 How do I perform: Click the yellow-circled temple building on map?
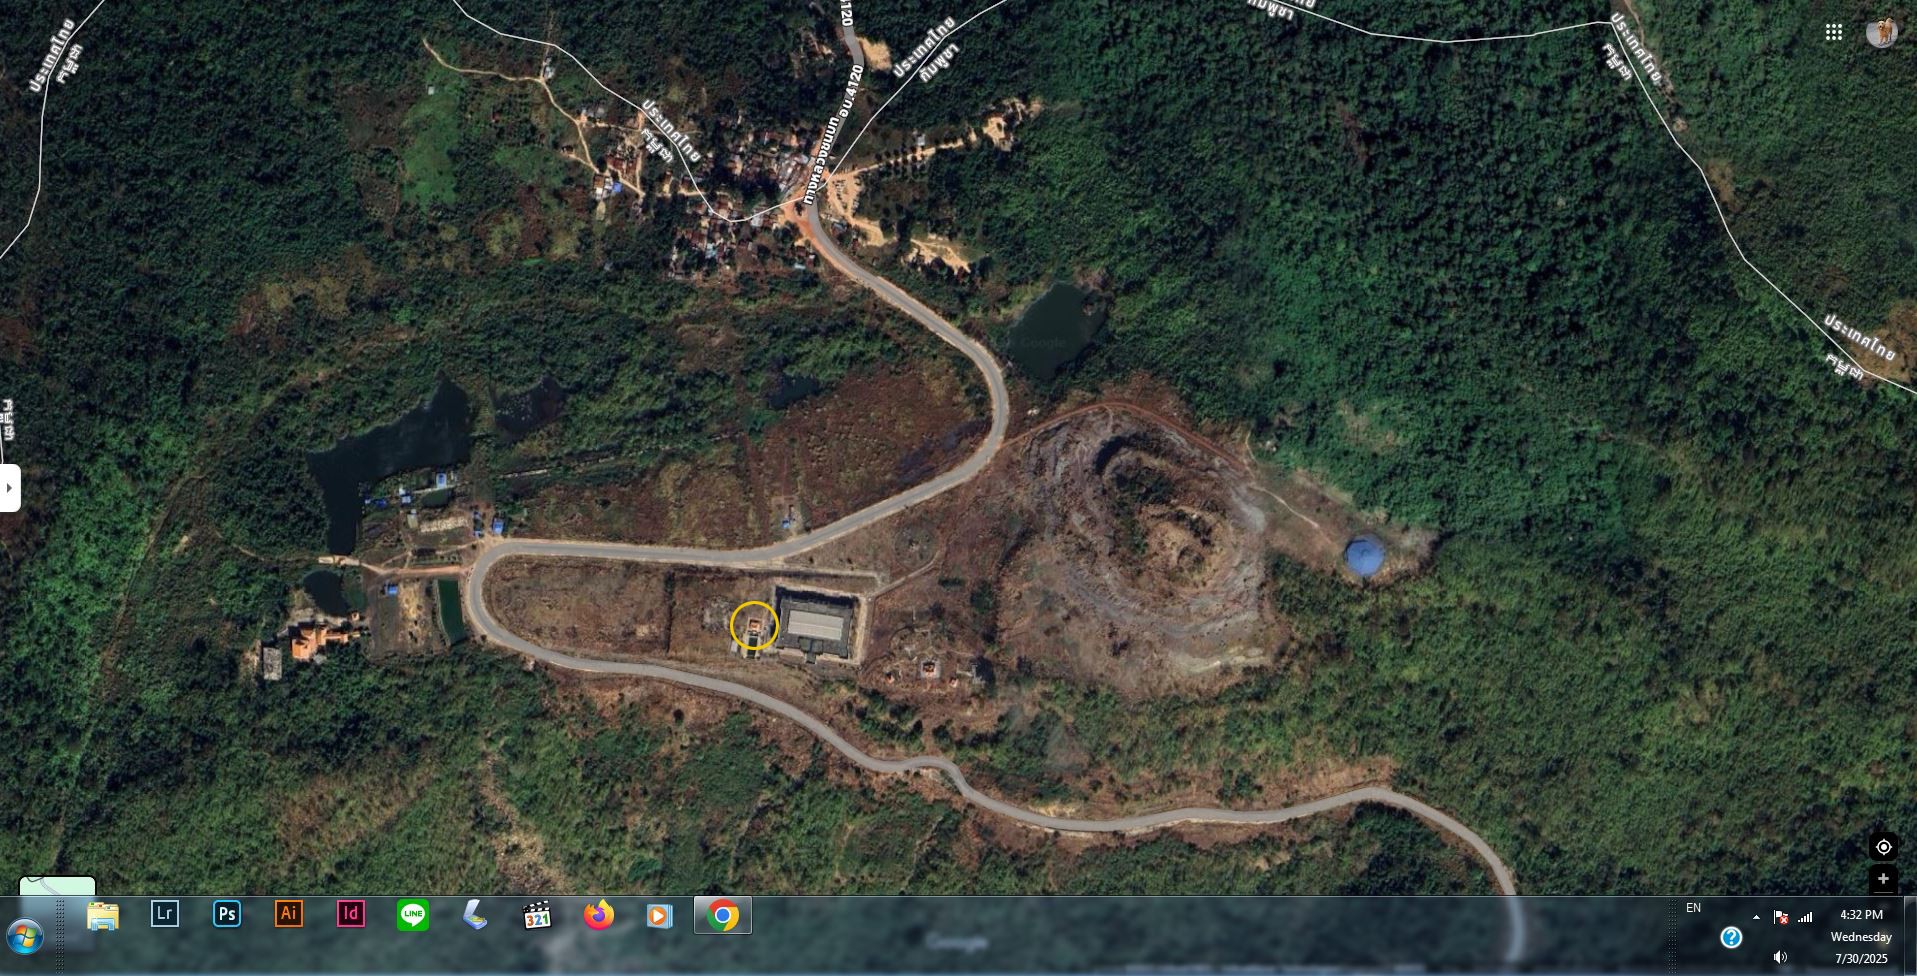point(754,627)
